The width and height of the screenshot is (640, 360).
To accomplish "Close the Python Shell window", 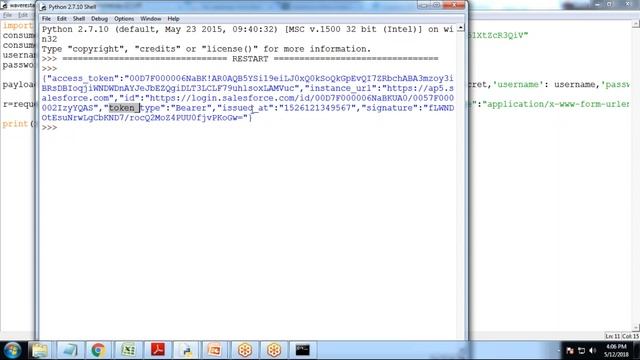I will coord(454,5).
